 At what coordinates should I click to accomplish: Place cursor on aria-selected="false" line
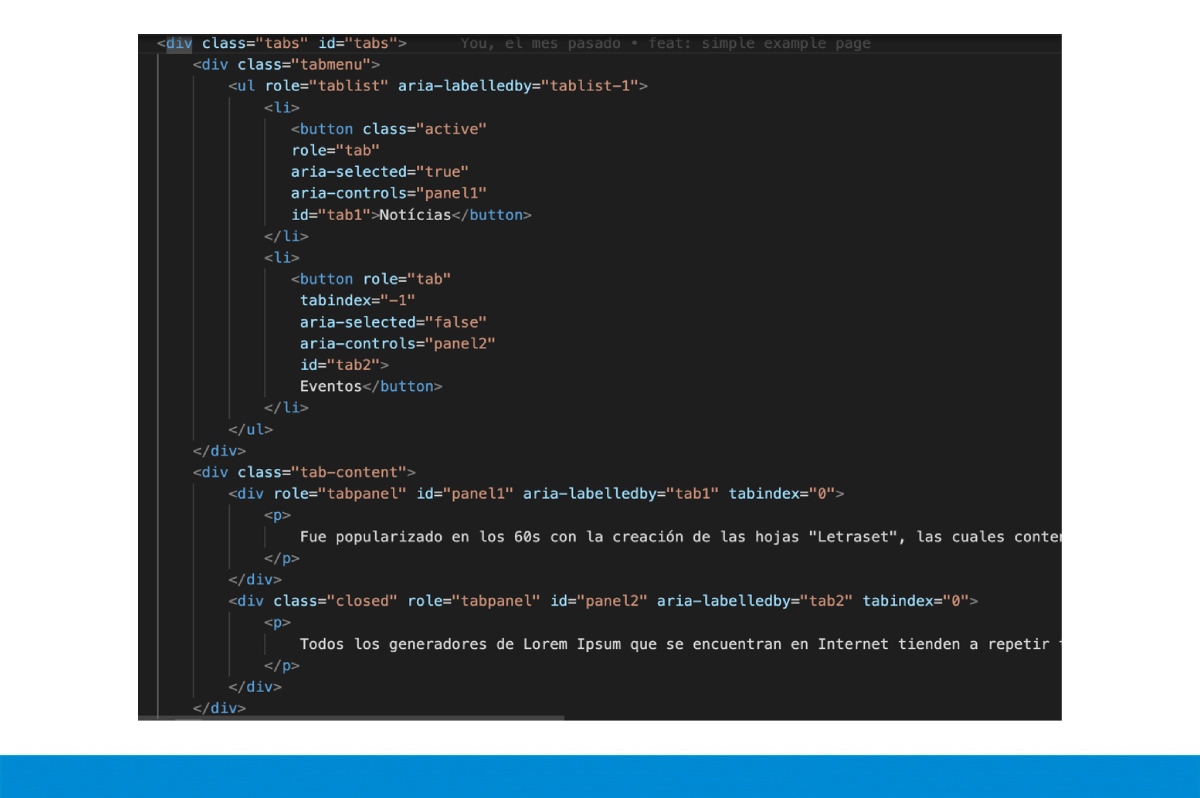tap(393, 322)
